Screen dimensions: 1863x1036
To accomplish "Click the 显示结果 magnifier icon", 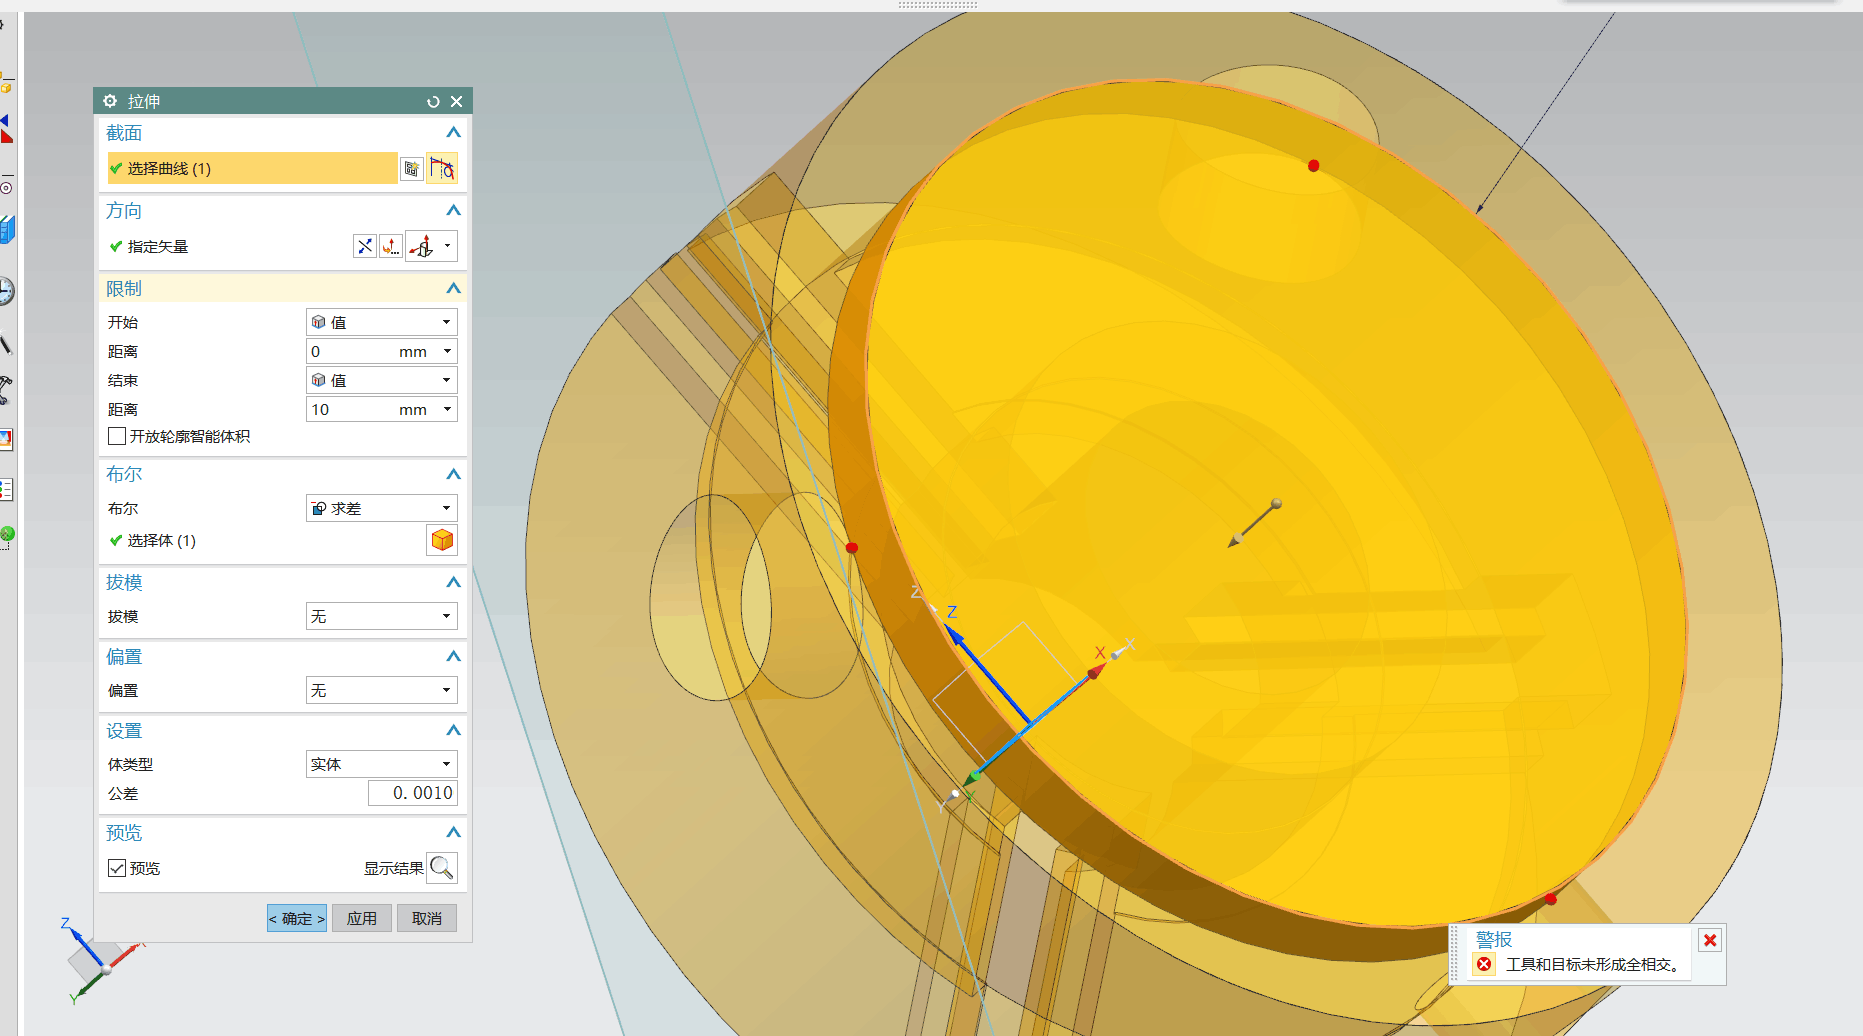I will tap(442, 868).
